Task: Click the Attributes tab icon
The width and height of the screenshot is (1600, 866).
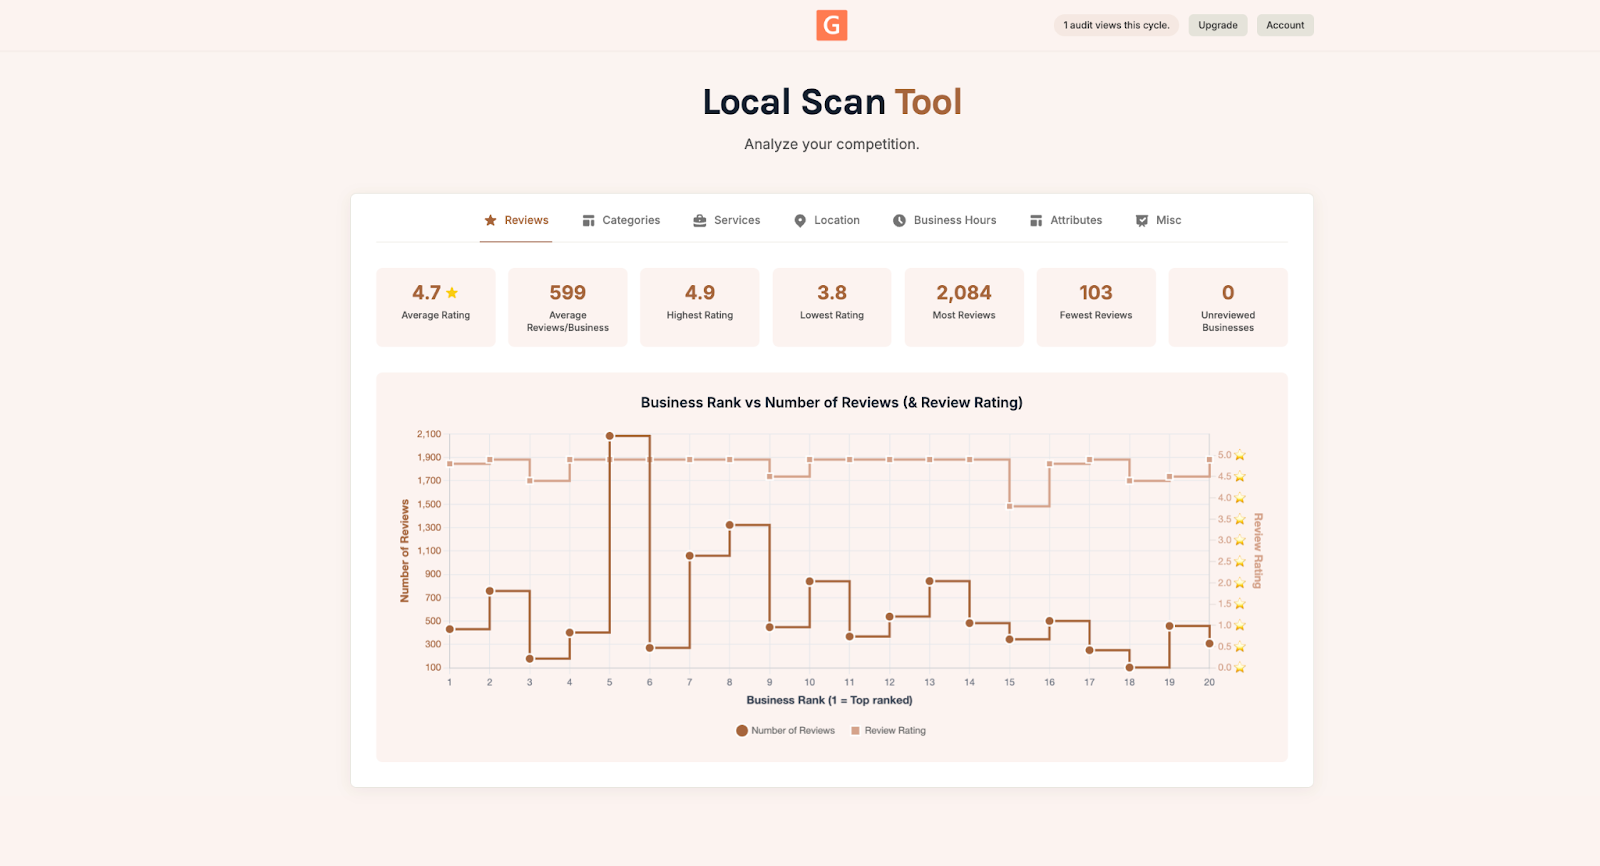Action: [1036, 220]
